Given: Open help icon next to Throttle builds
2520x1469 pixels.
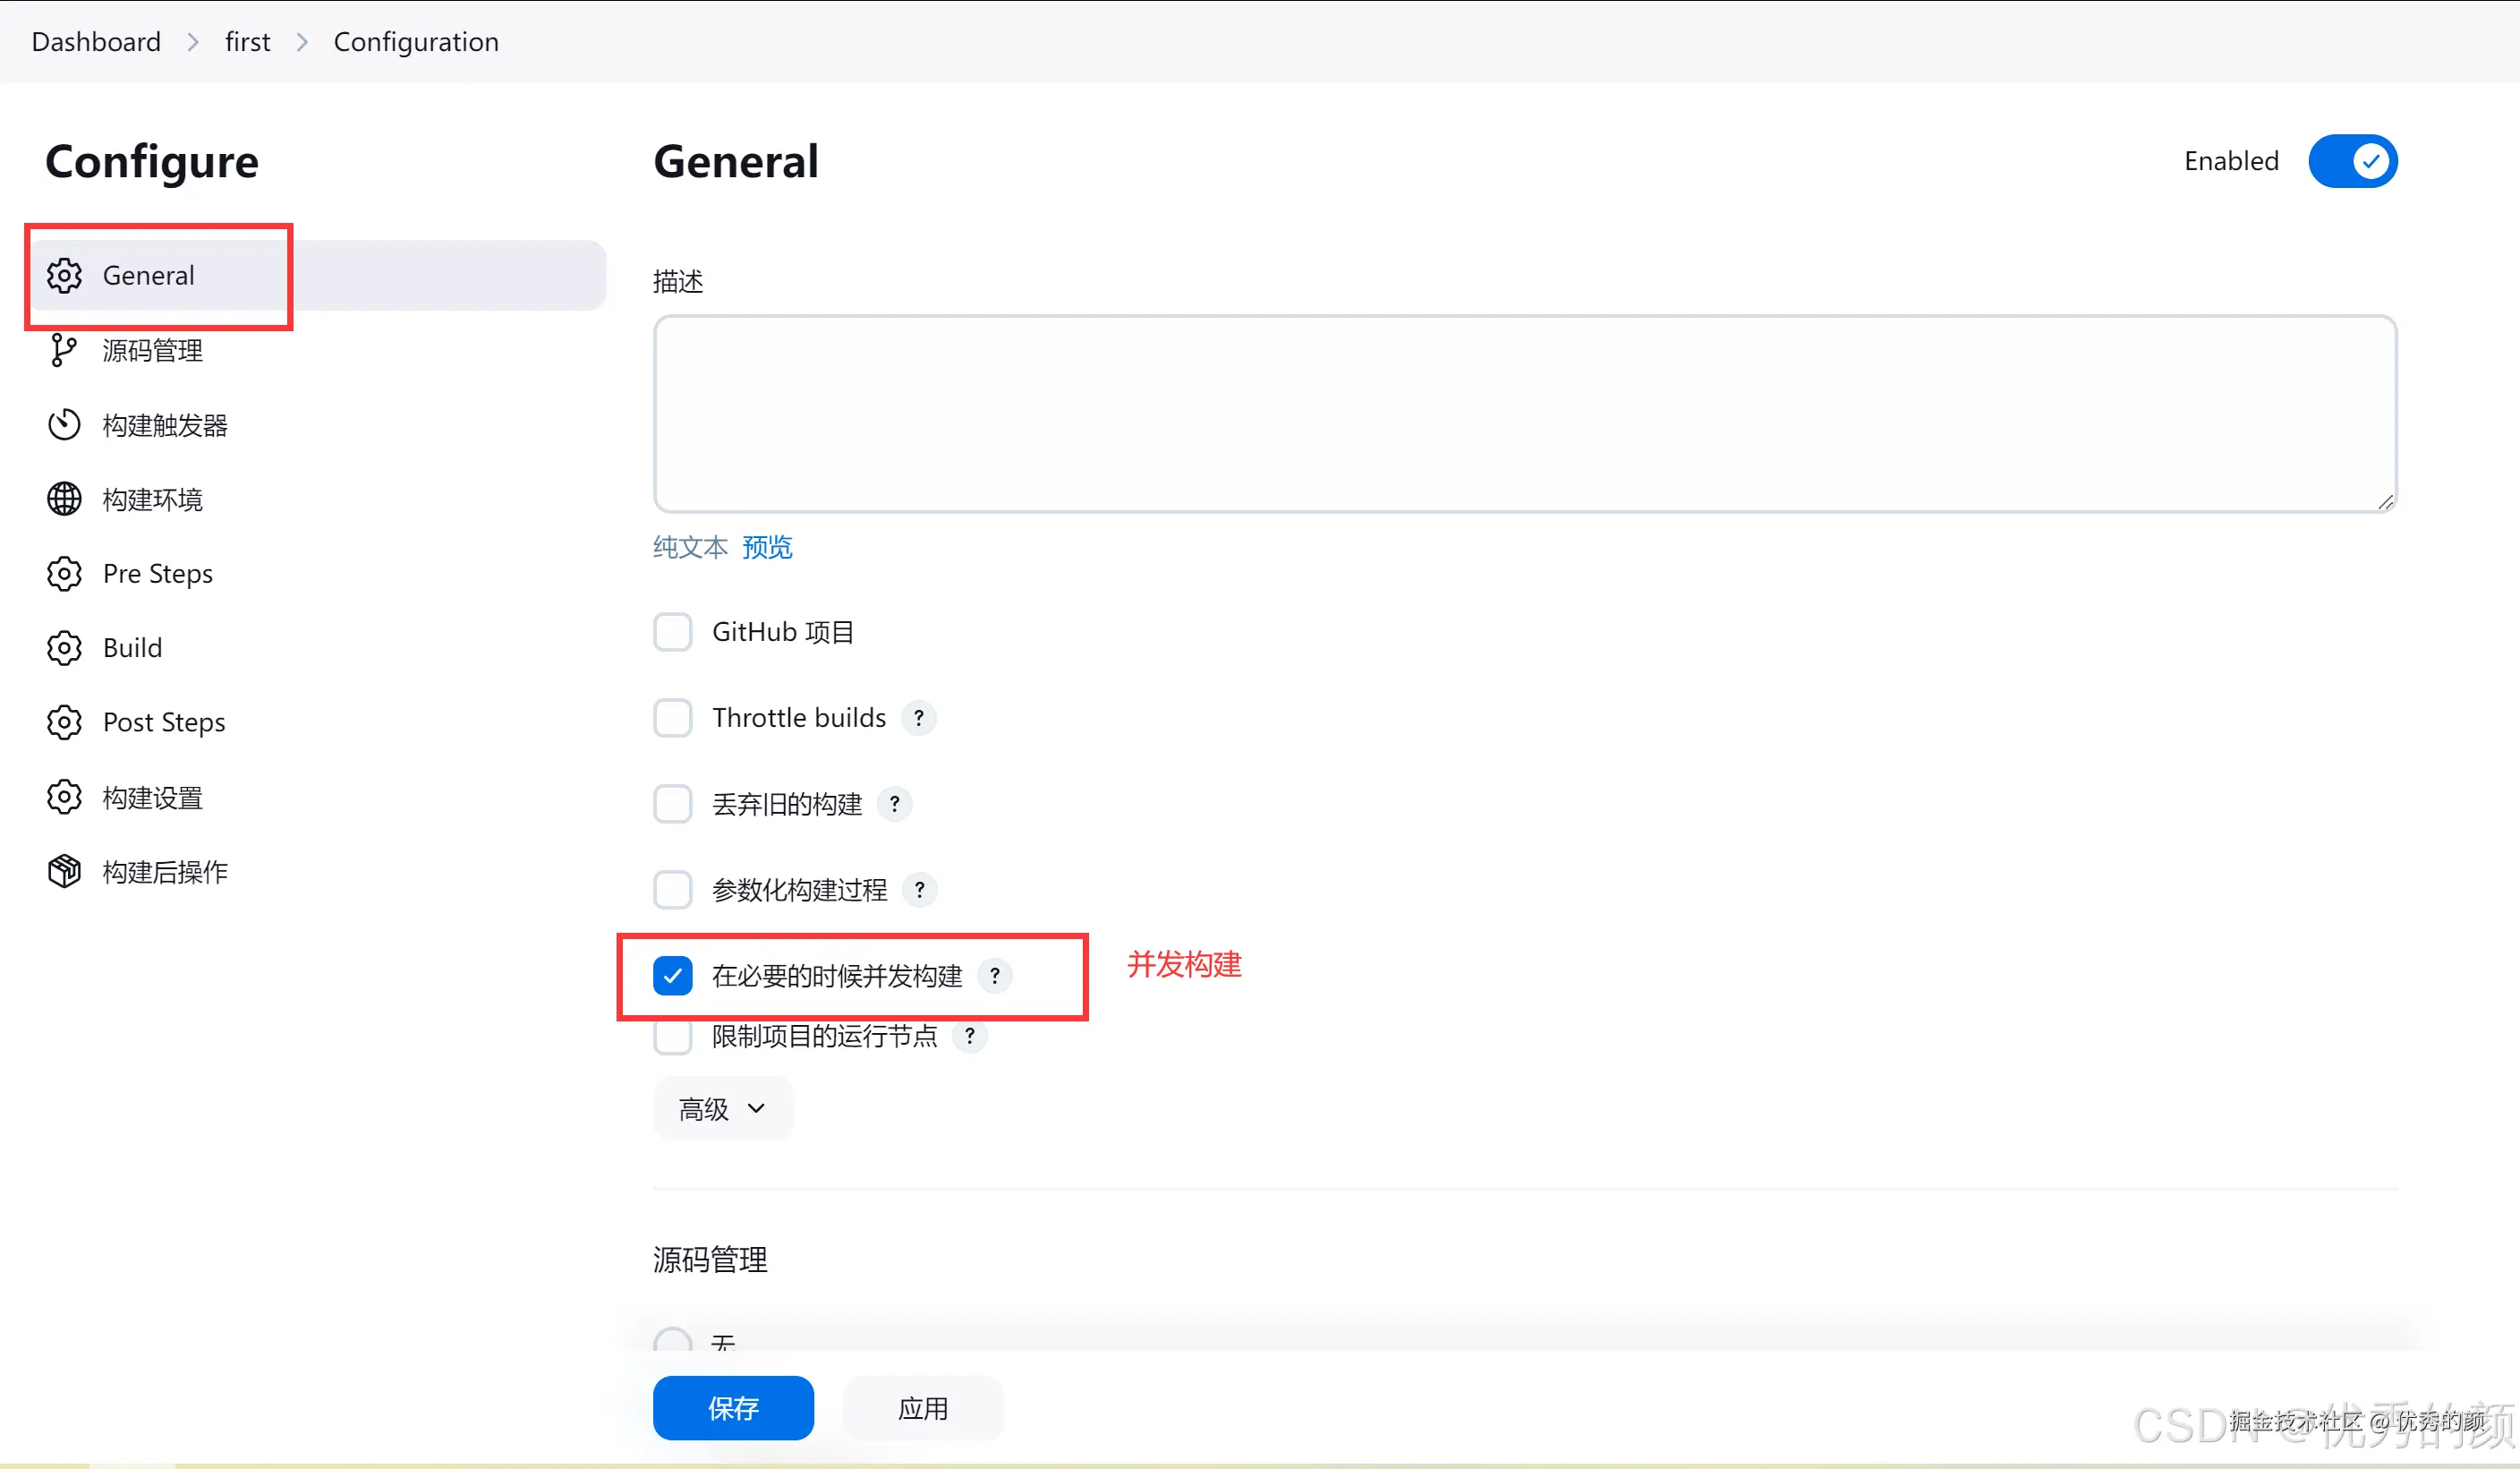Looking at the screenshot, I should (918, 718).
